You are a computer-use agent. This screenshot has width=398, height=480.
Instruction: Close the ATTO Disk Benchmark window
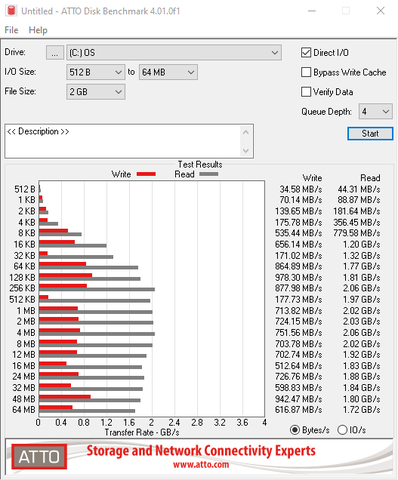click(x=380, y=11)
